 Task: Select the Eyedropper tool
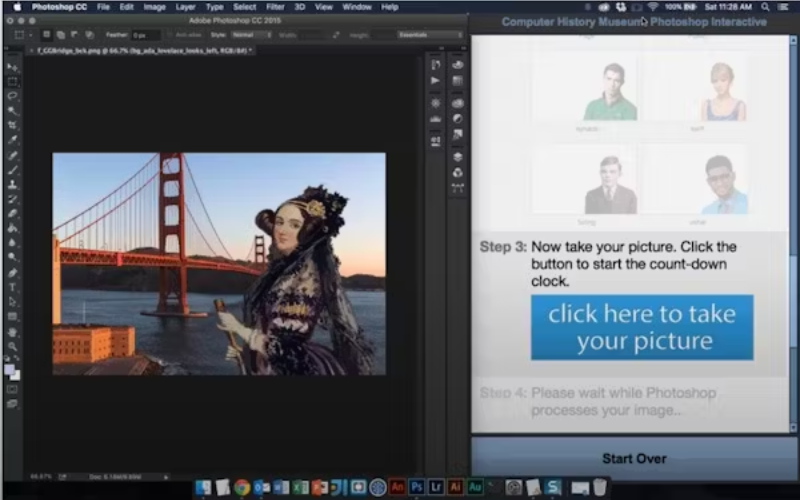tap(12, 140)
